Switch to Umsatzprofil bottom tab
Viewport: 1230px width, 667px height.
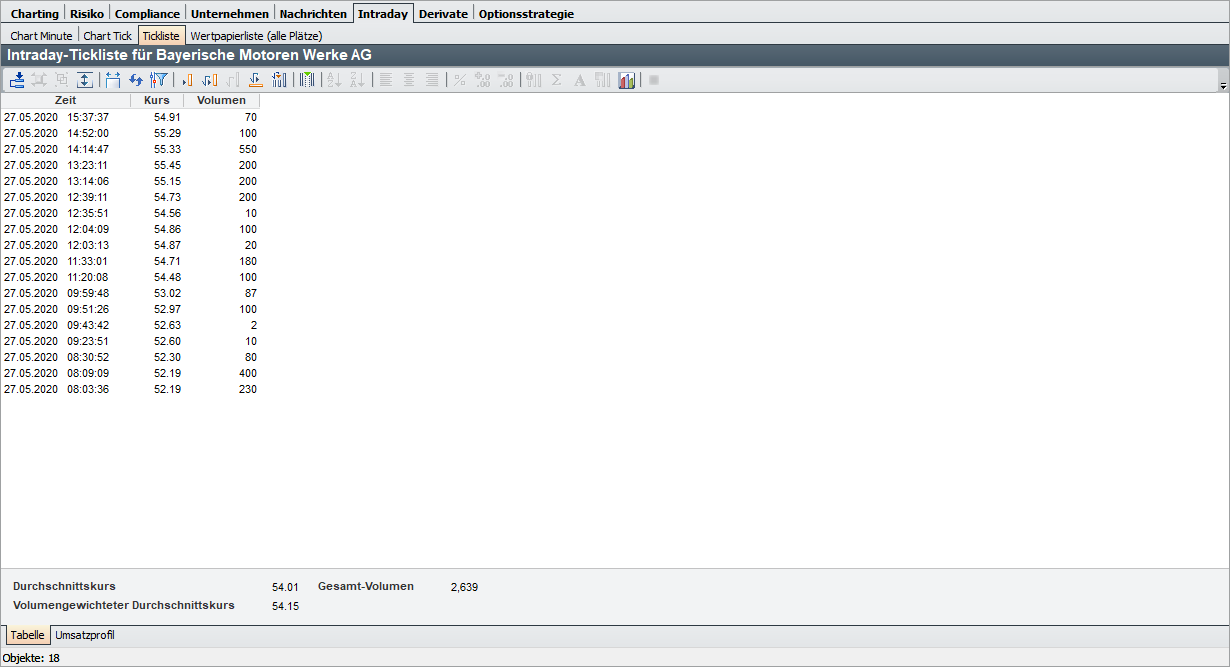pyautogui.click(x=85, y=635)
